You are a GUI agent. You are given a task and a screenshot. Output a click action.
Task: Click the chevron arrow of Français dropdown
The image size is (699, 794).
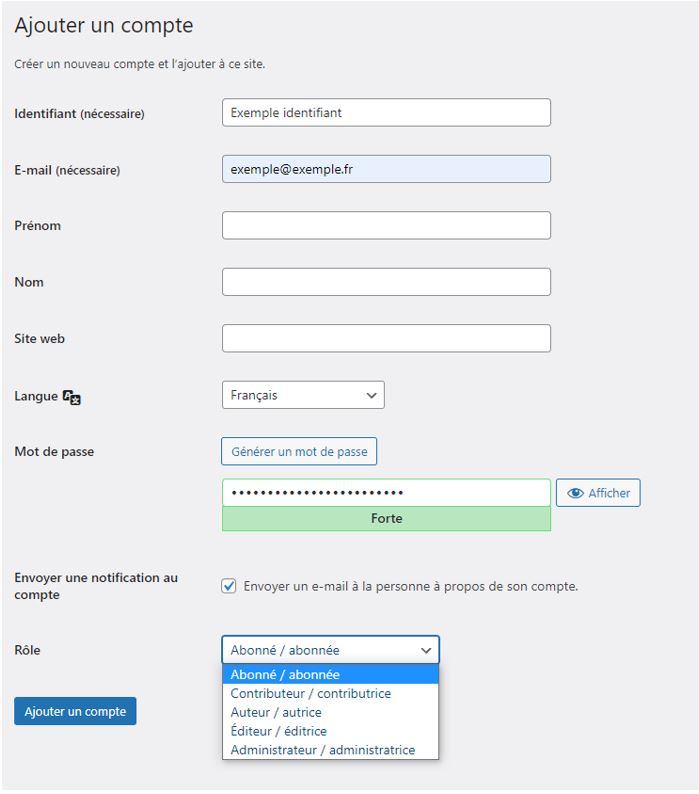[371, 395]
